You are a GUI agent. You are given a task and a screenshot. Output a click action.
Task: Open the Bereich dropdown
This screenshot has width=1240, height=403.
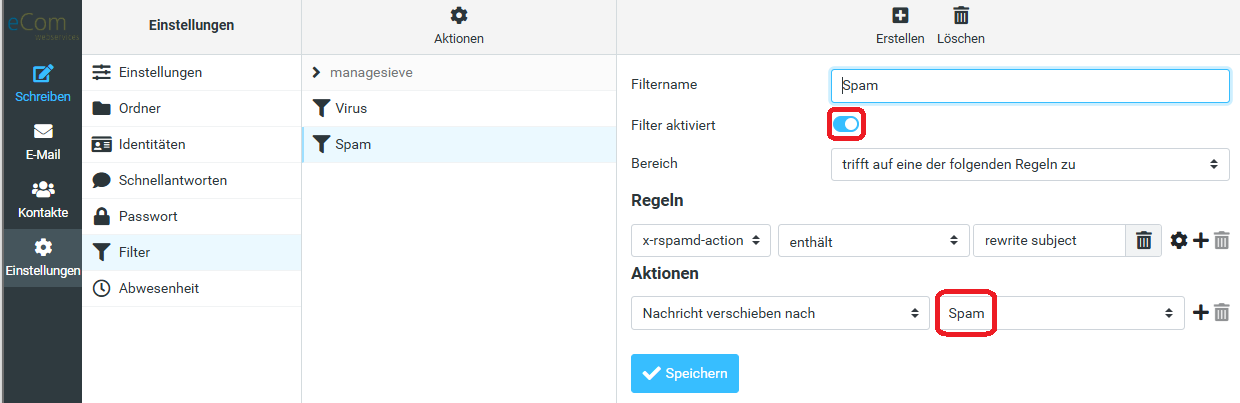coord(1030,164)
